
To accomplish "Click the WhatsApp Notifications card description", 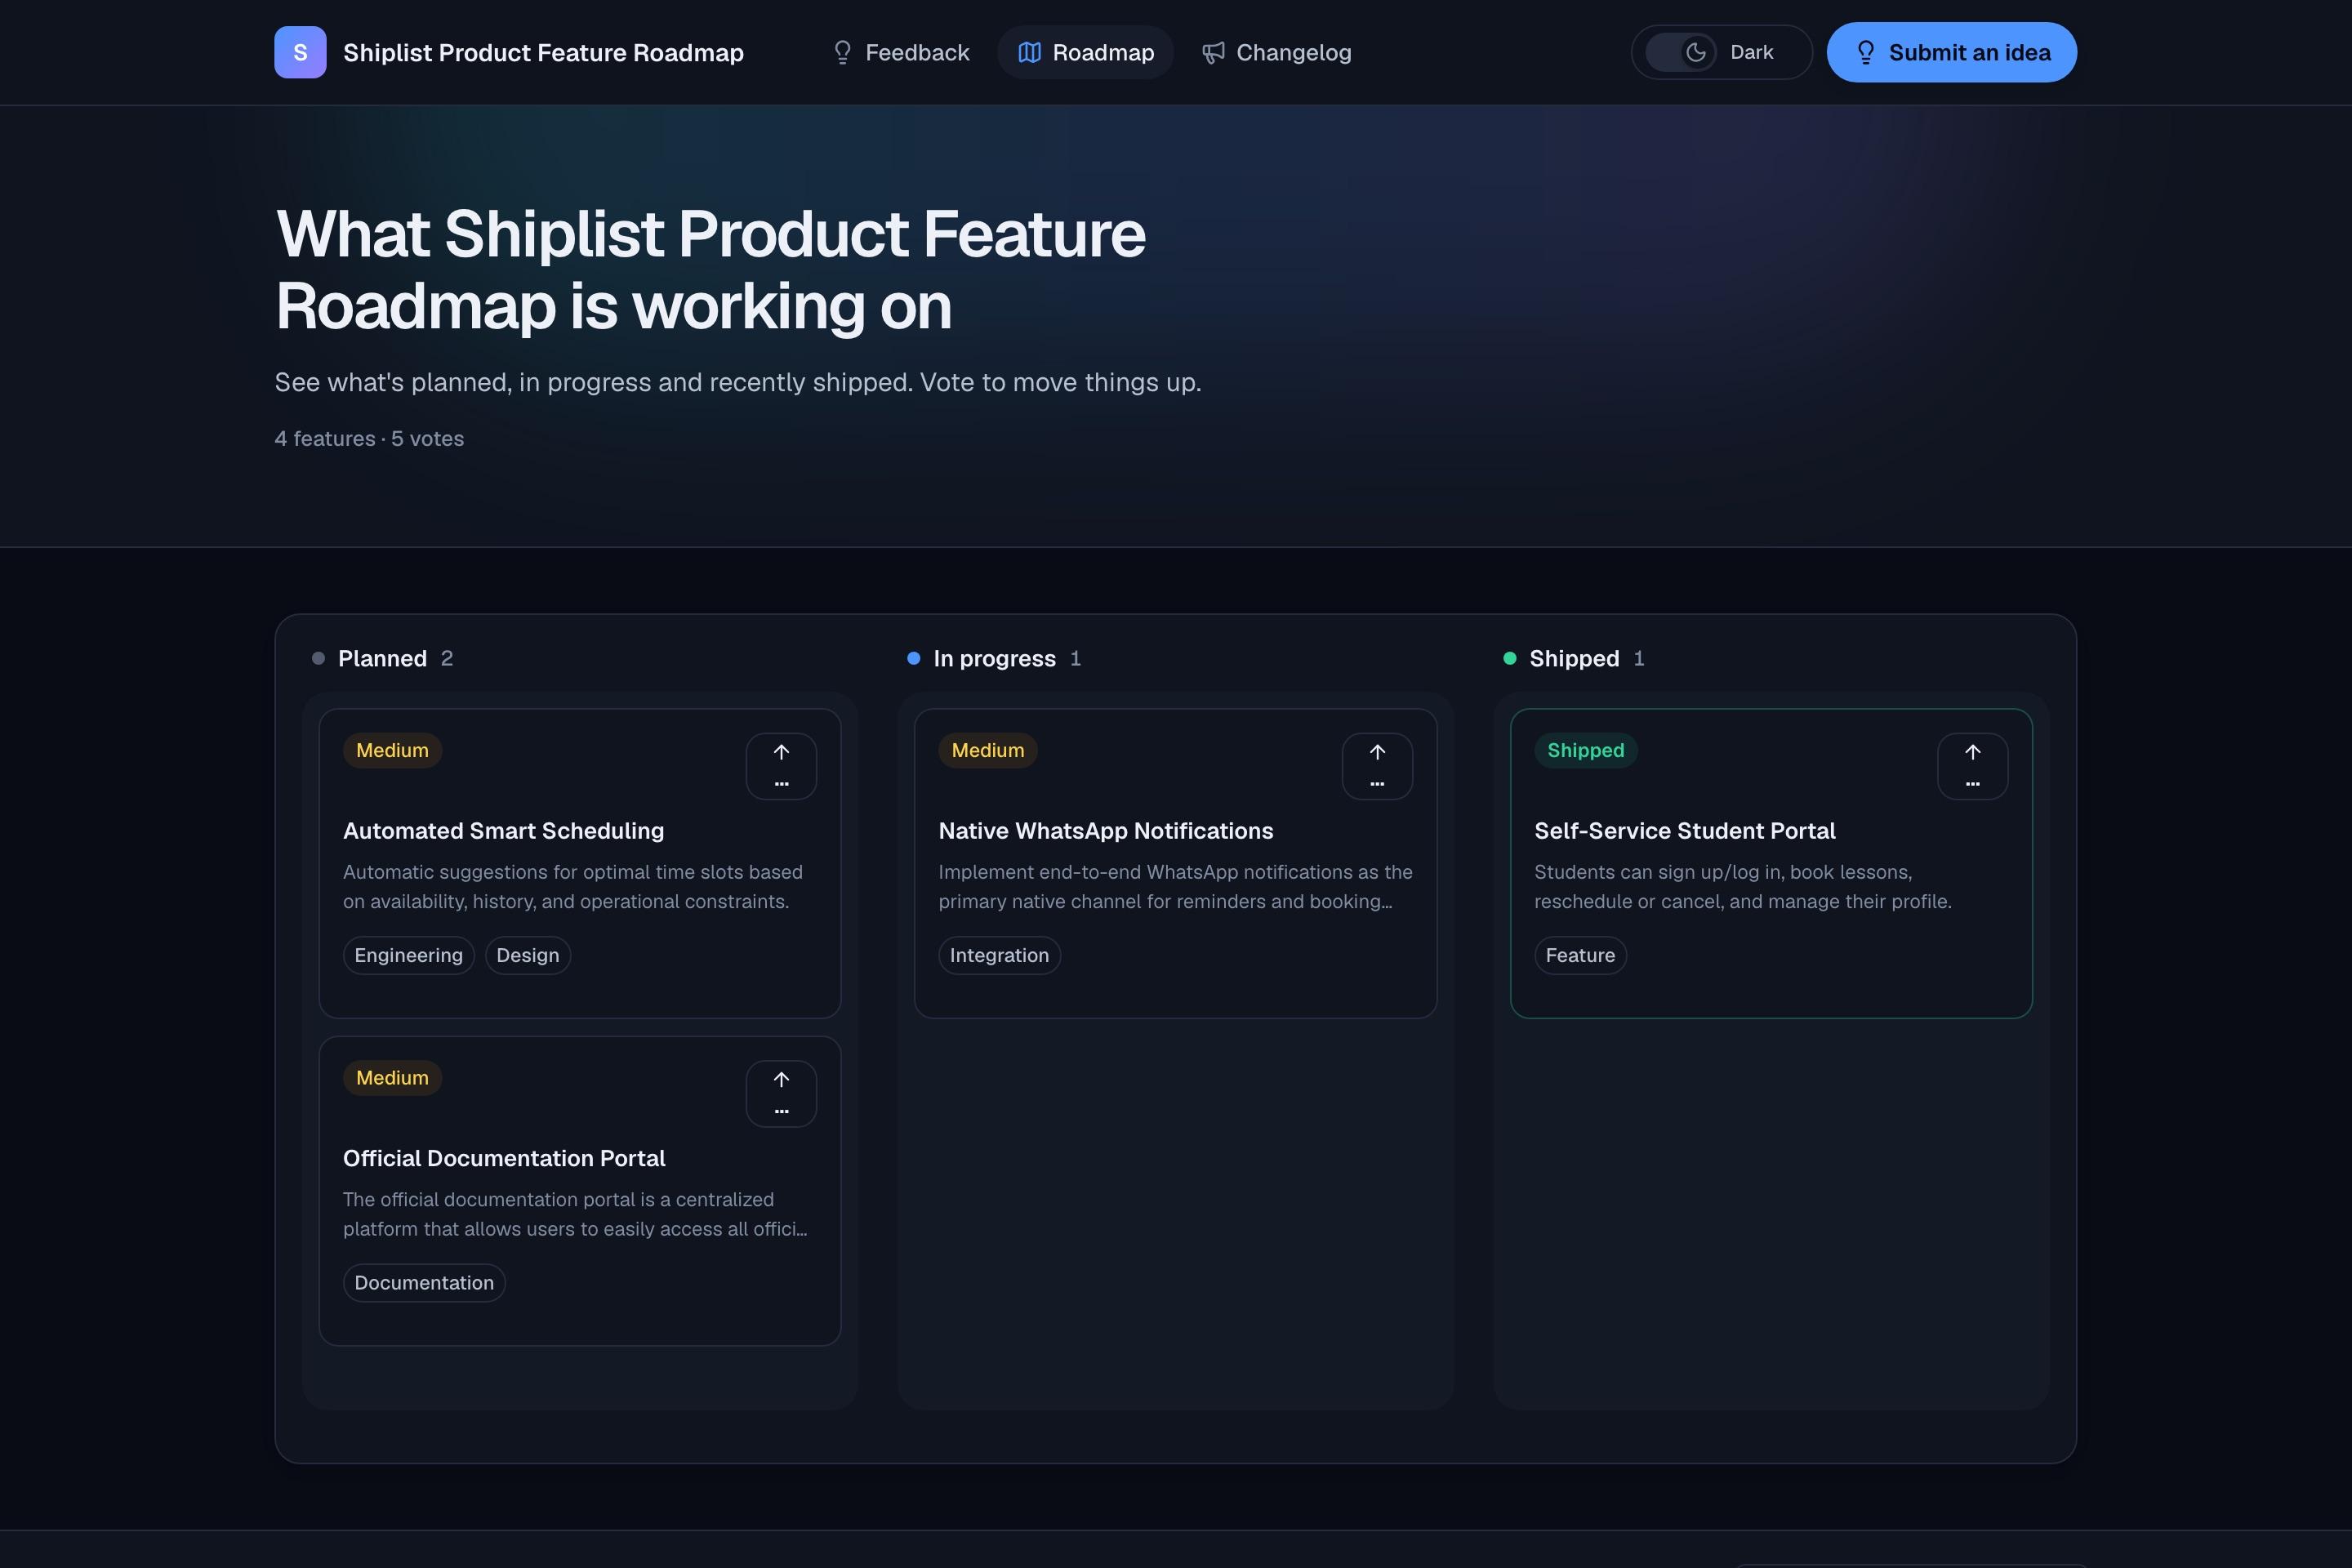I will (1175, 886).
